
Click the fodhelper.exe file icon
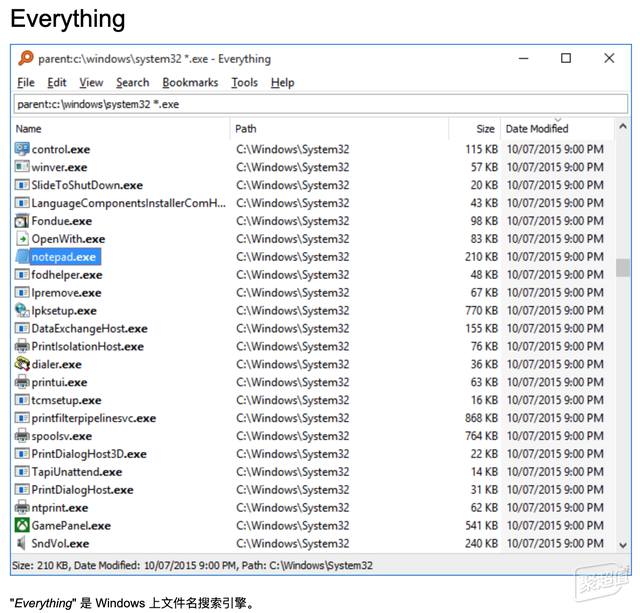pyautogui.click(x=22, y=275)
